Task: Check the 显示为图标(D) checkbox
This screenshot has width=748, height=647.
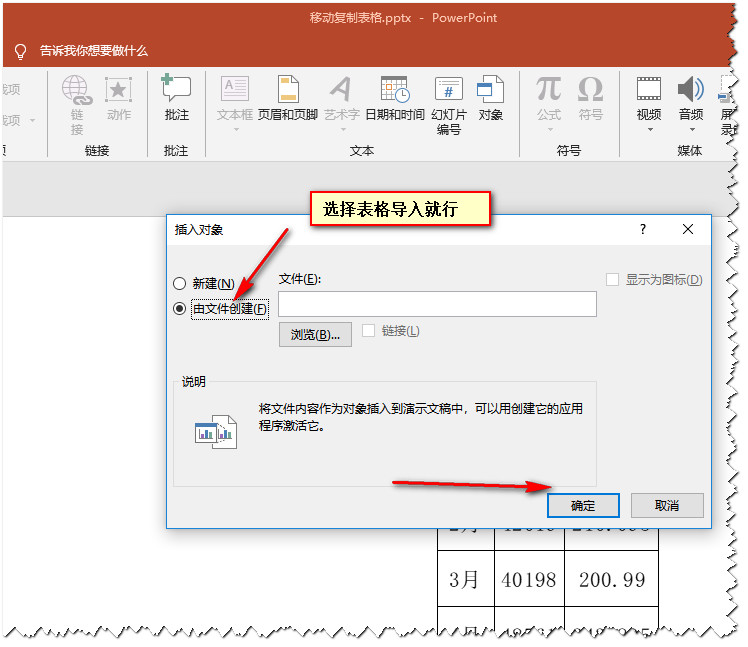Action: click(613, 280)
